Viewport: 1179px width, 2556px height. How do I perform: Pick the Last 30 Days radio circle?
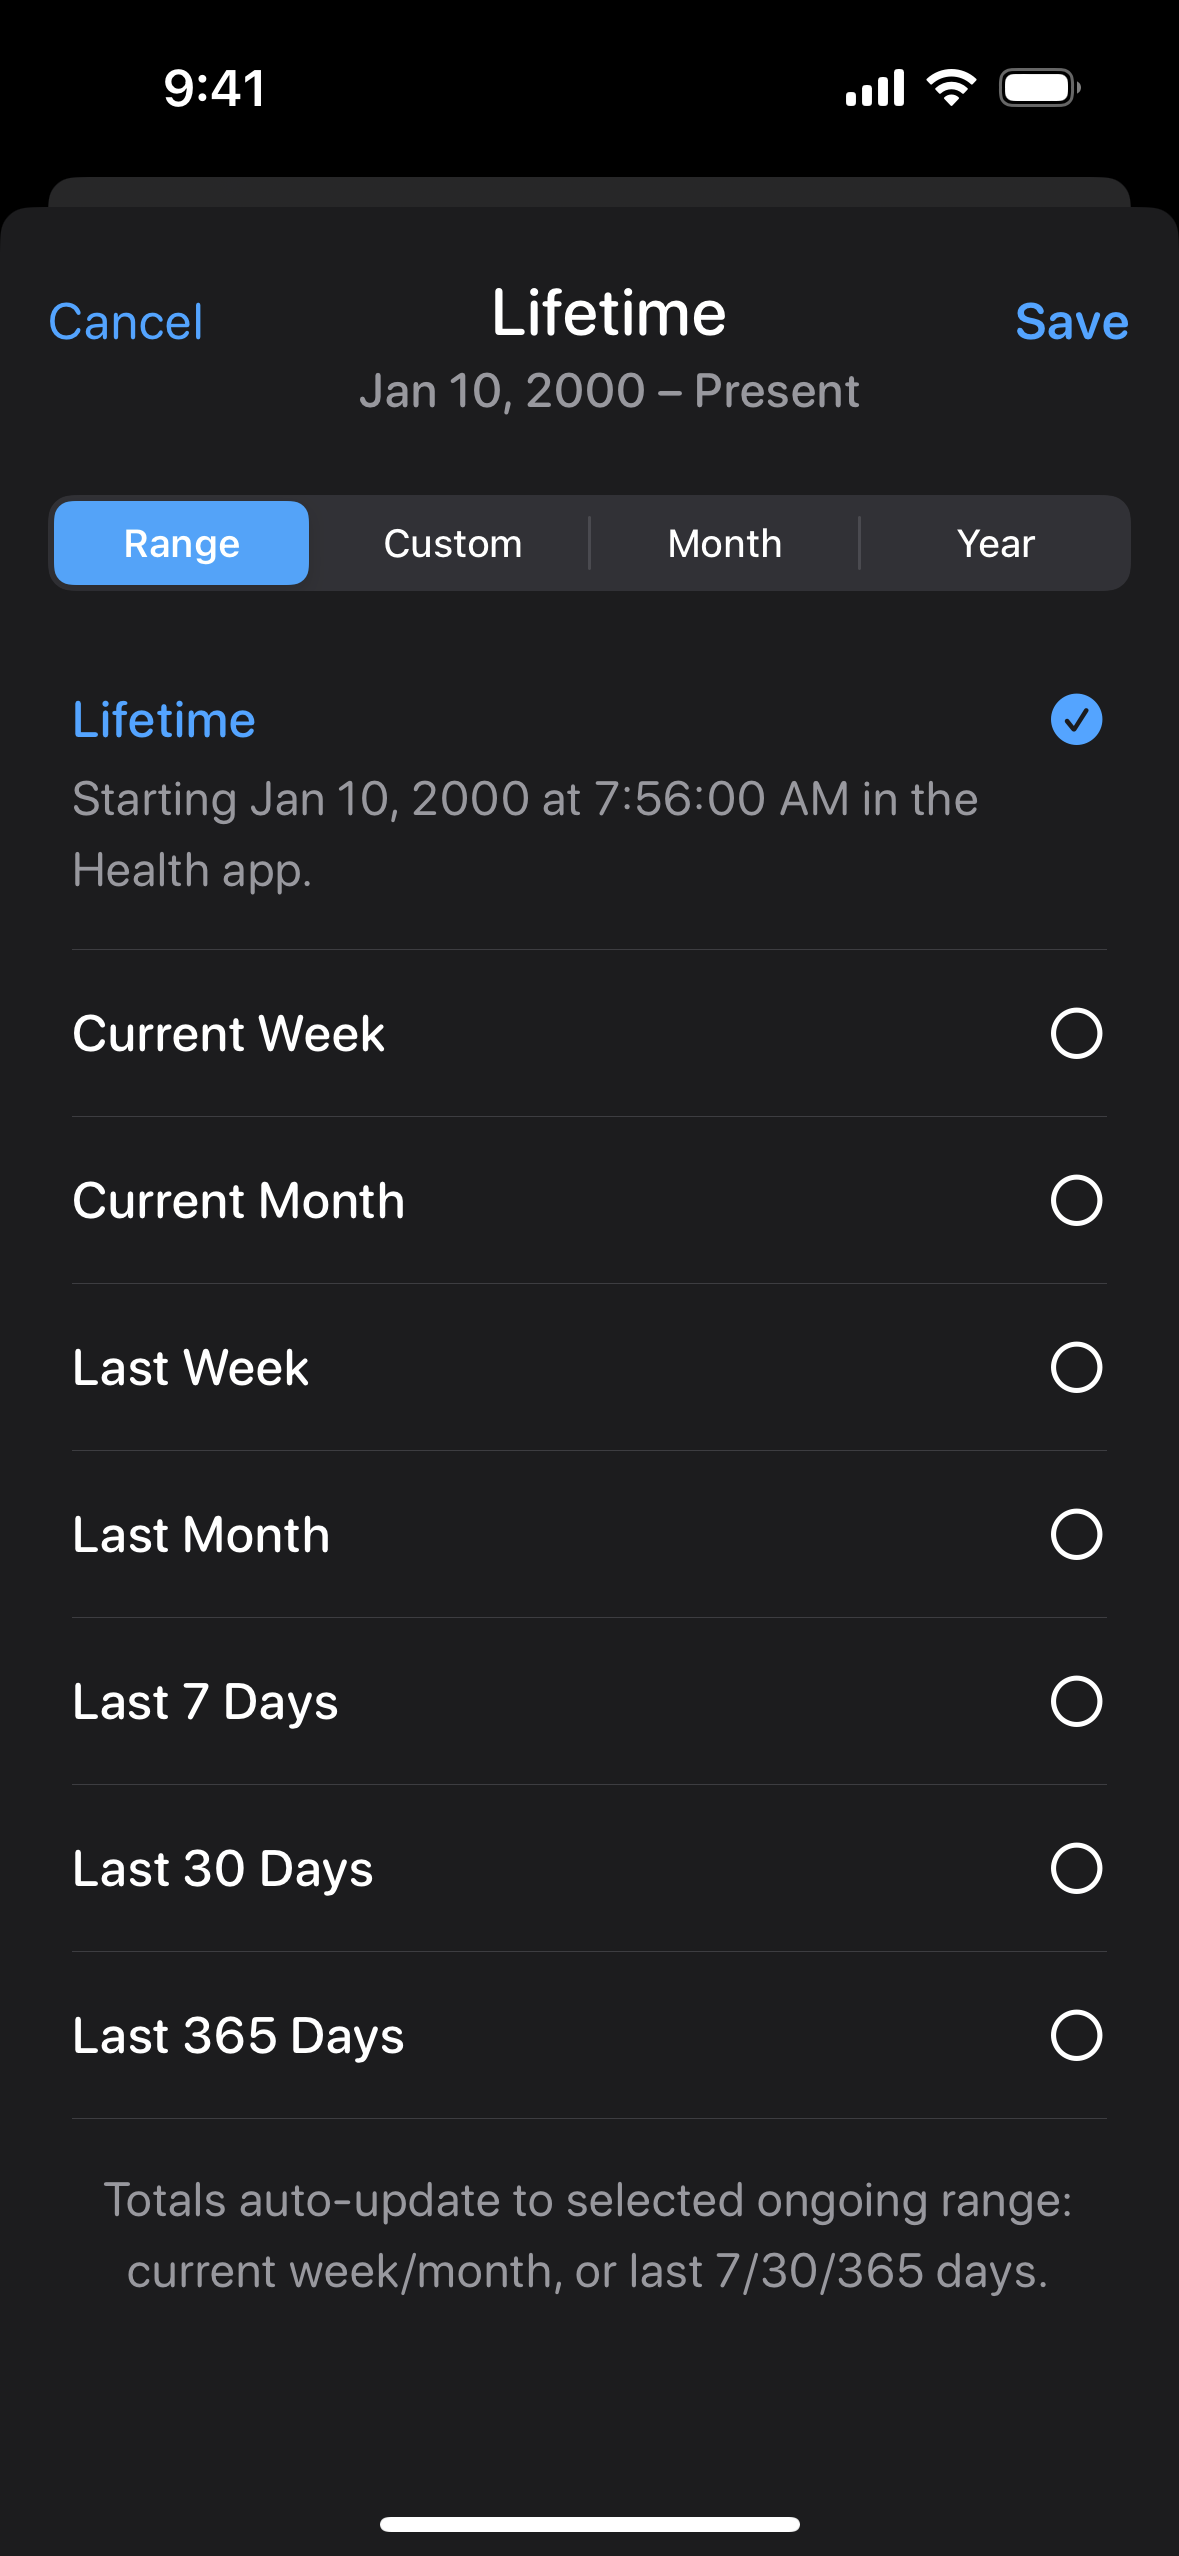[1076, 1868]
